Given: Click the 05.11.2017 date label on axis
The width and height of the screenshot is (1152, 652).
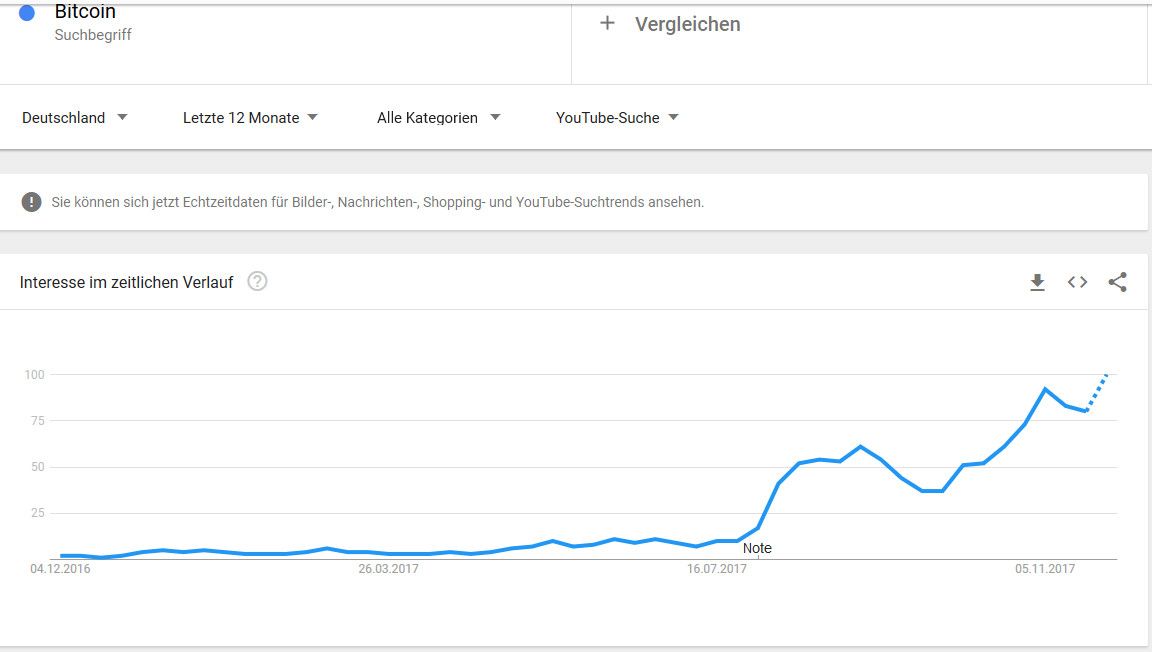Looking at the screenshot, I should click(1045, 569).
